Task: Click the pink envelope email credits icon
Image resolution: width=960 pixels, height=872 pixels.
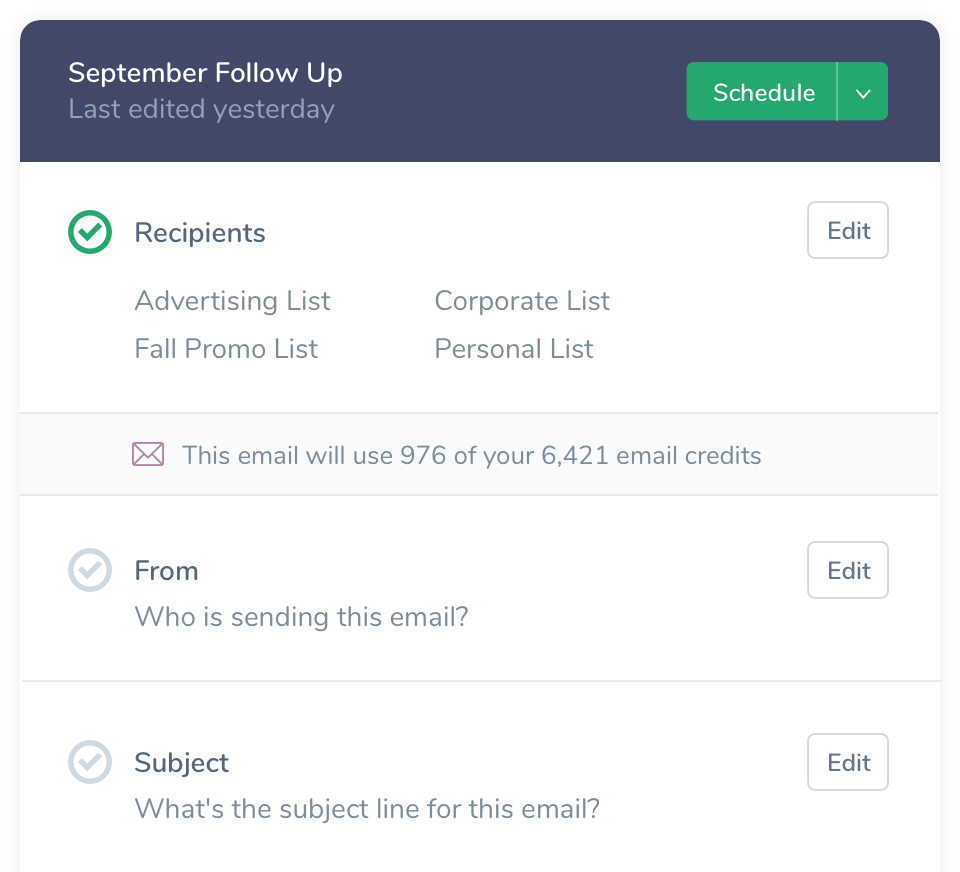Action: [148, 456]
